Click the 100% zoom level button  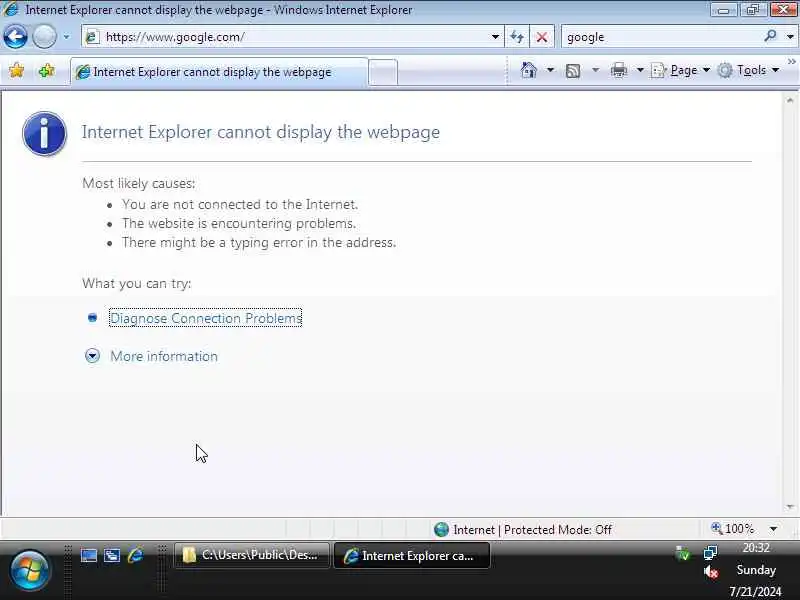point(733,529)
